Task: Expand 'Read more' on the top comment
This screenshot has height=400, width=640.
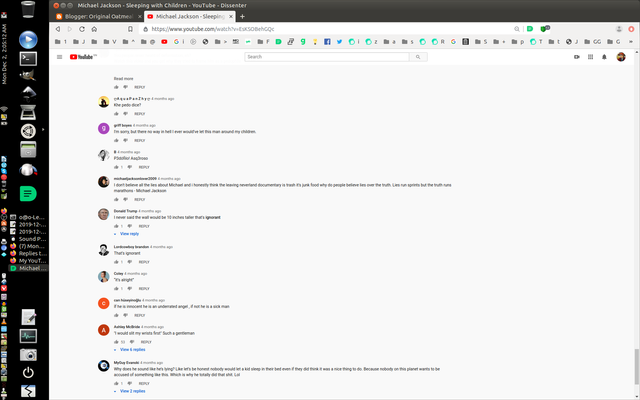Action: tap(123, 79)
